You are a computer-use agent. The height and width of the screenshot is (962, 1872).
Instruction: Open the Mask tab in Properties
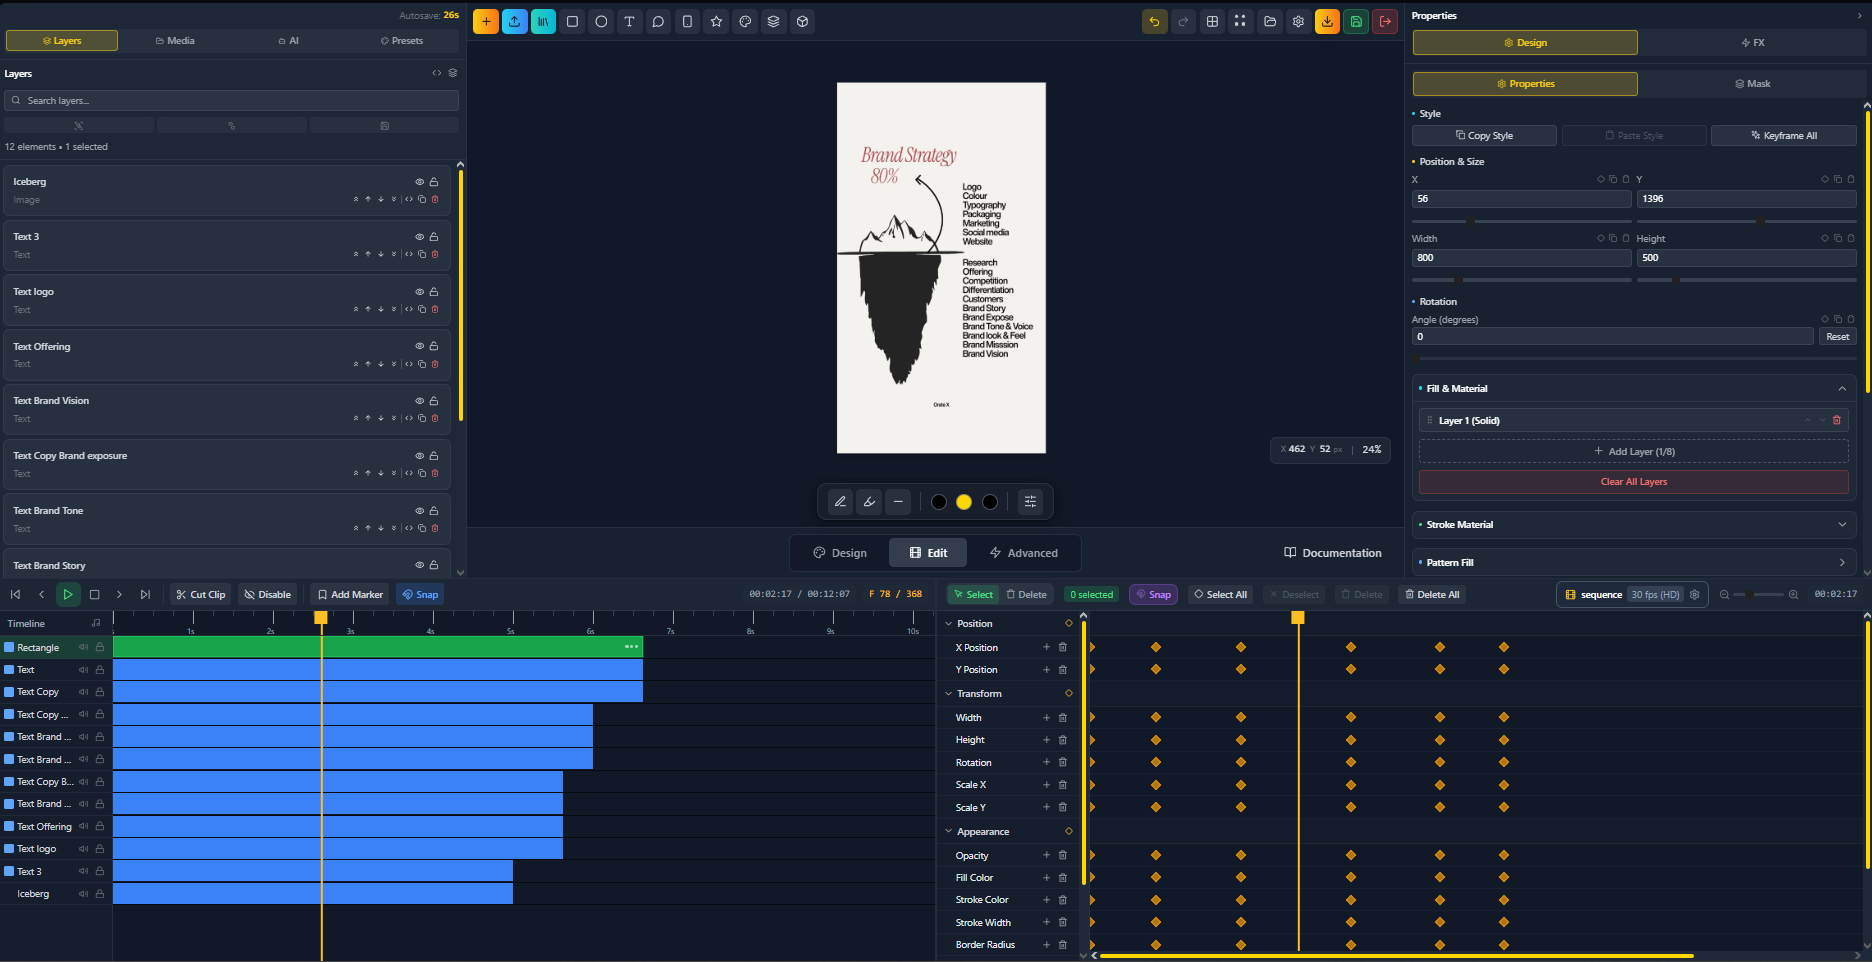pyautogui.click(x=1753, y=83)
